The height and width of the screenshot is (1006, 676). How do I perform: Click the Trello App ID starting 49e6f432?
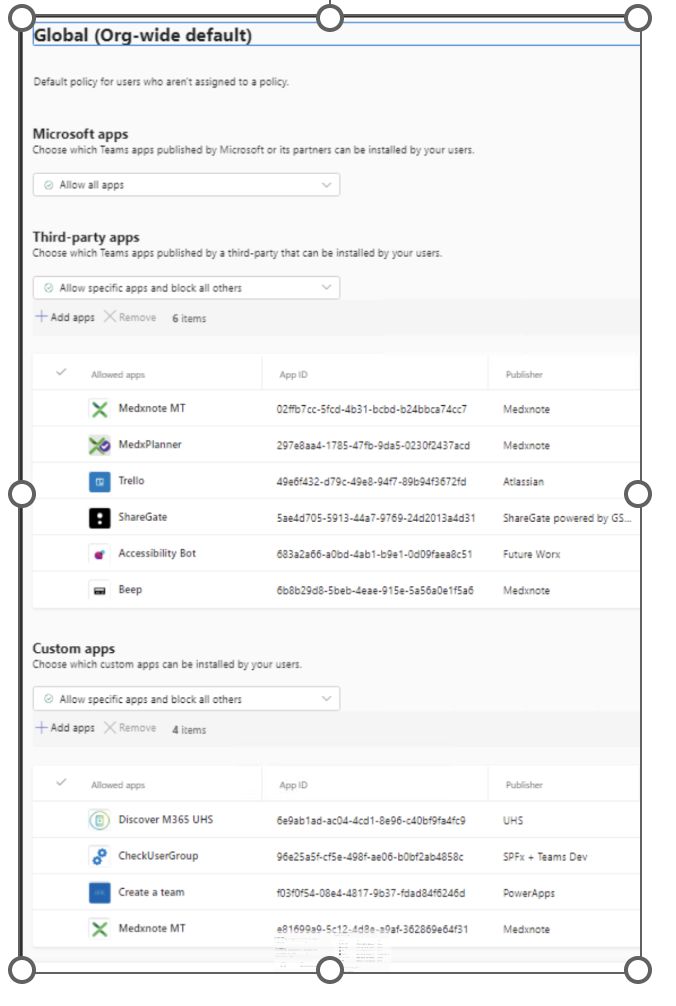click(371, 482)
